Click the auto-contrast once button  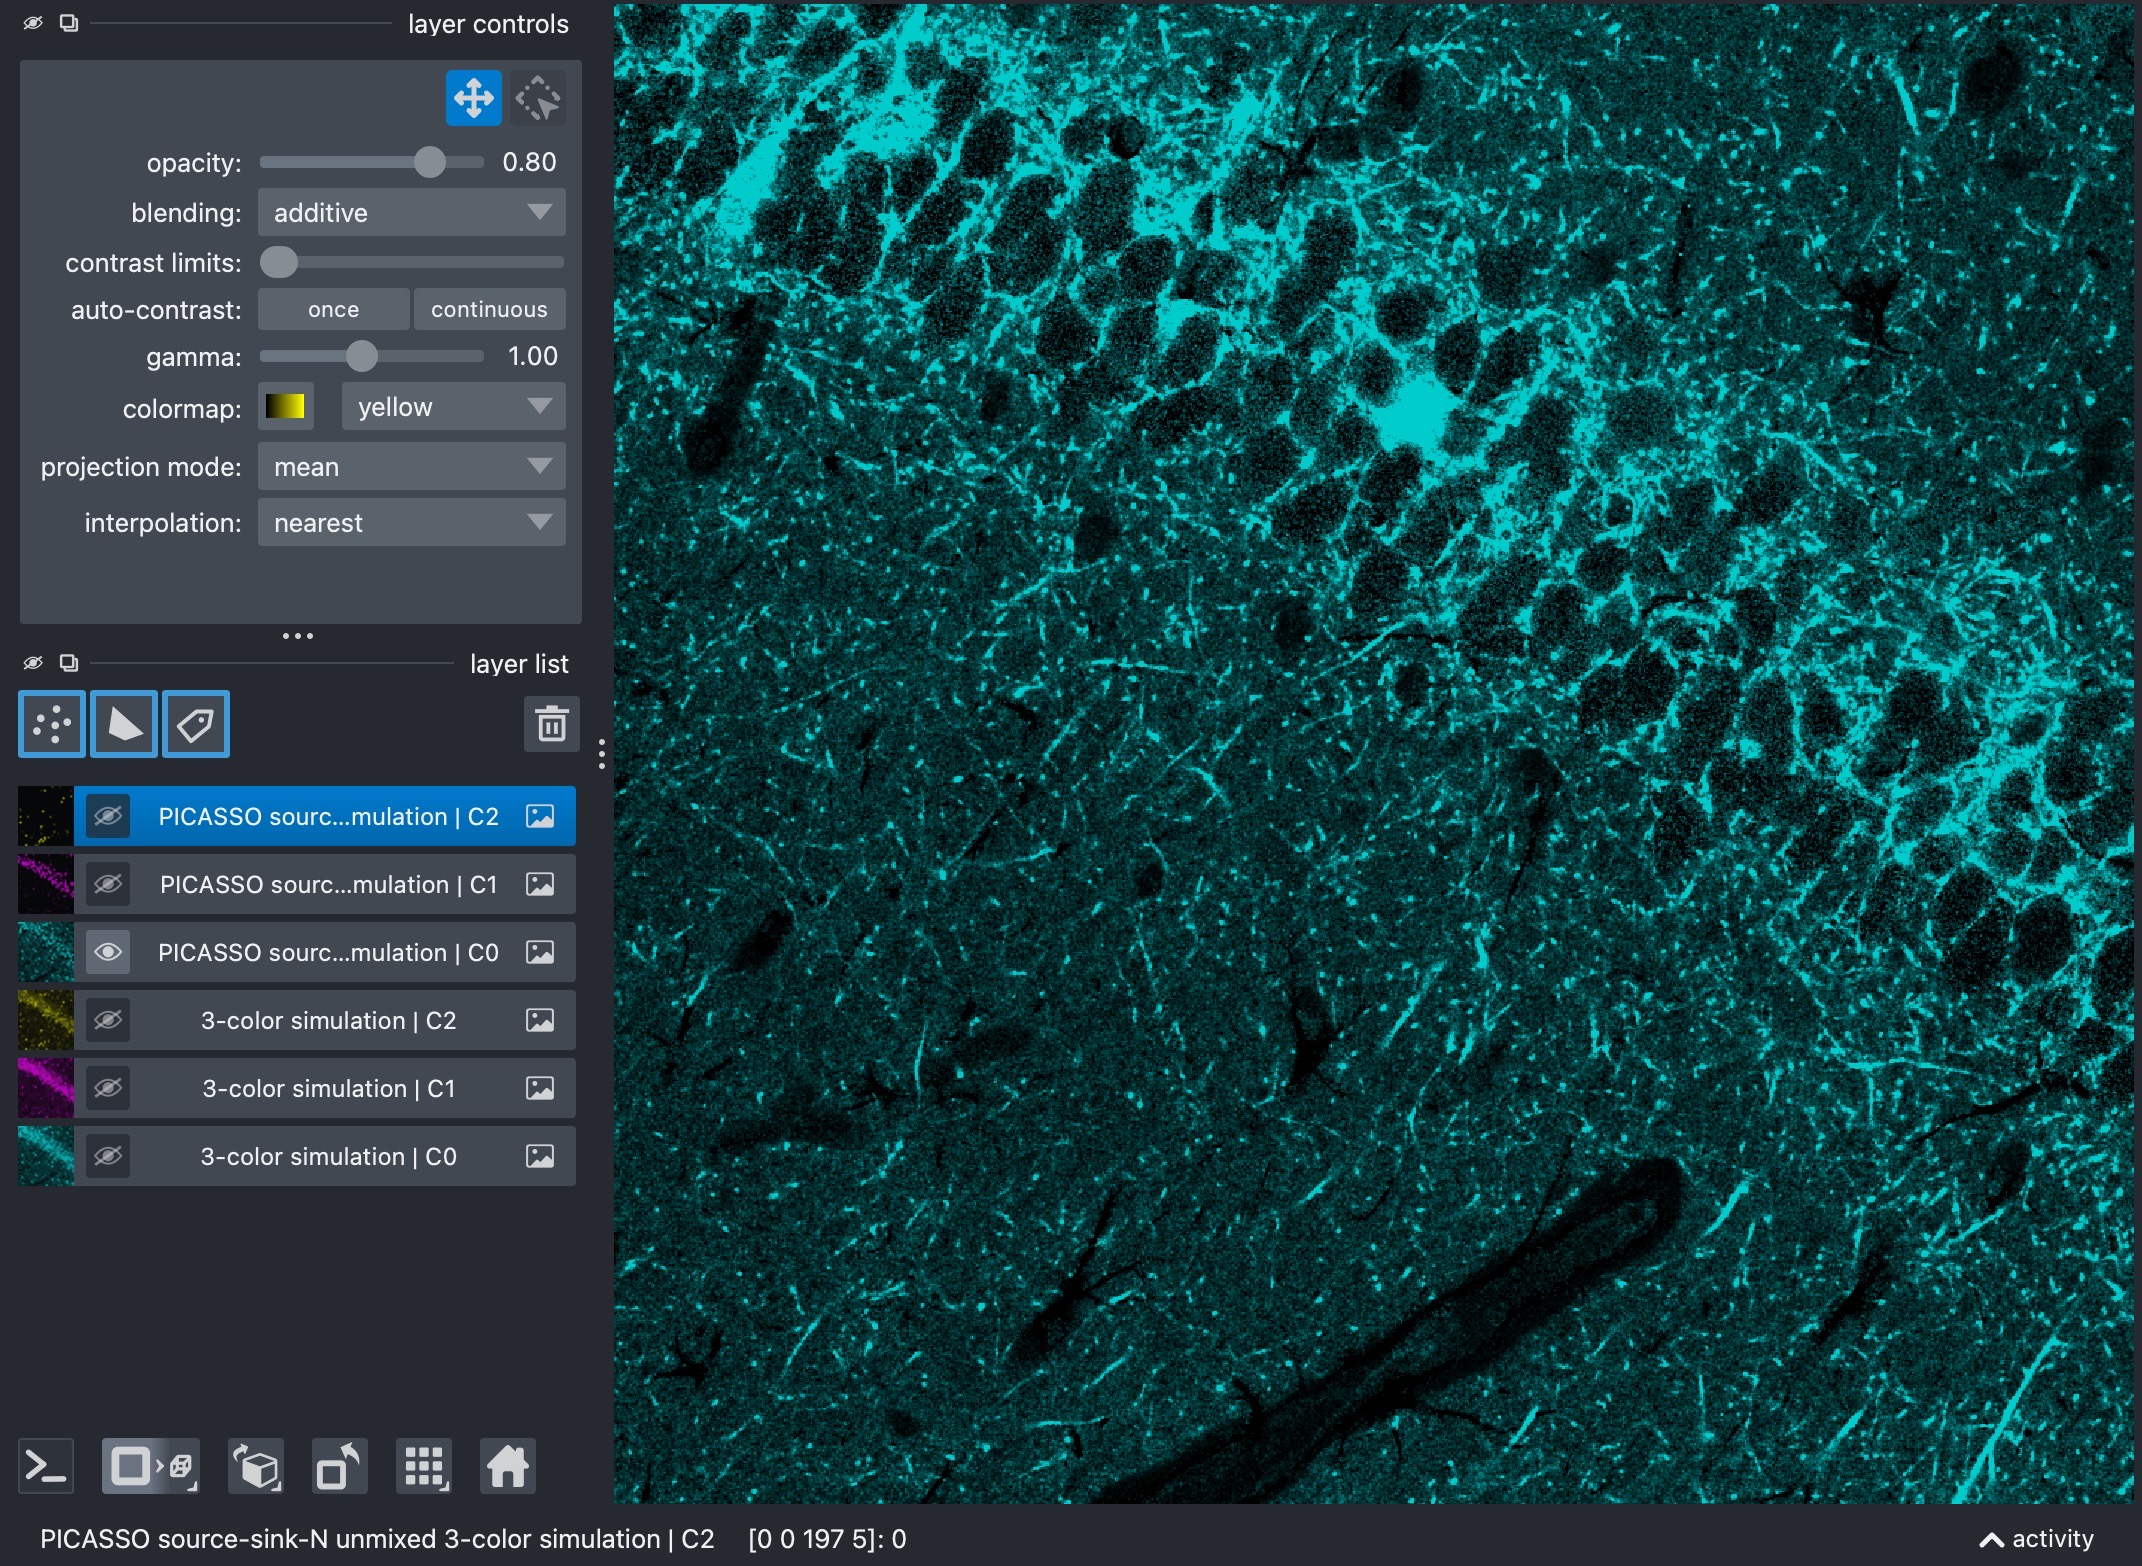pyautogui.click(x=334, y=309)
